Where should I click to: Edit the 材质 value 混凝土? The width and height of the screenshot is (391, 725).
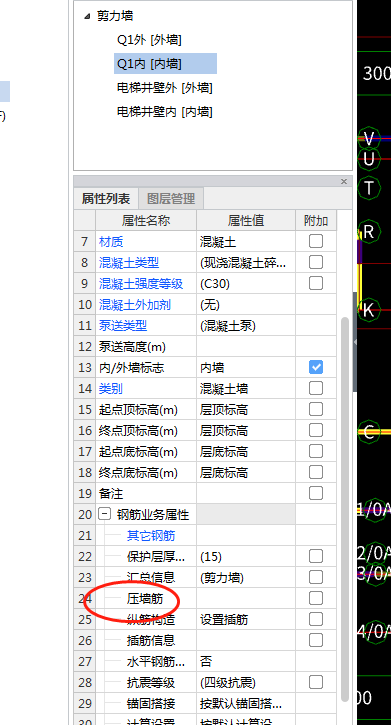click(x=246, y=241)
